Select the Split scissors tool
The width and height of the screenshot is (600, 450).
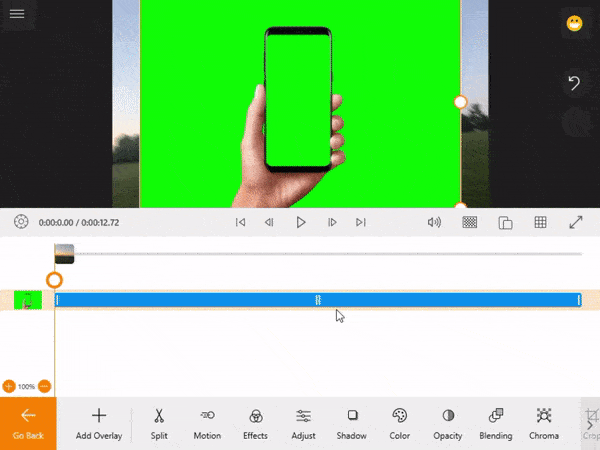point(159,424)
